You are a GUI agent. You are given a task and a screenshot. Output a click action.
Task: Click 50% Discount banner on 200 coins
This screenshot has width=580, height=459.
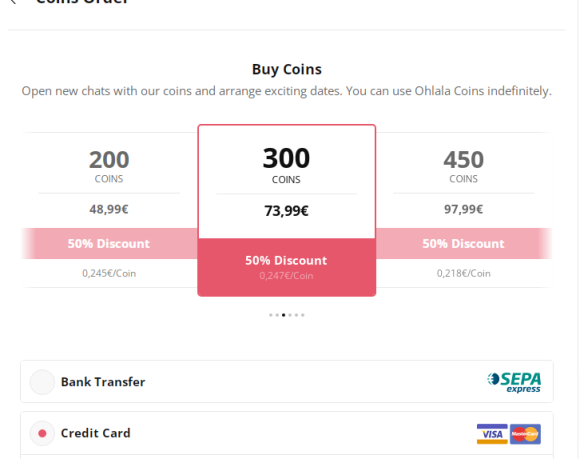[109, 243]
